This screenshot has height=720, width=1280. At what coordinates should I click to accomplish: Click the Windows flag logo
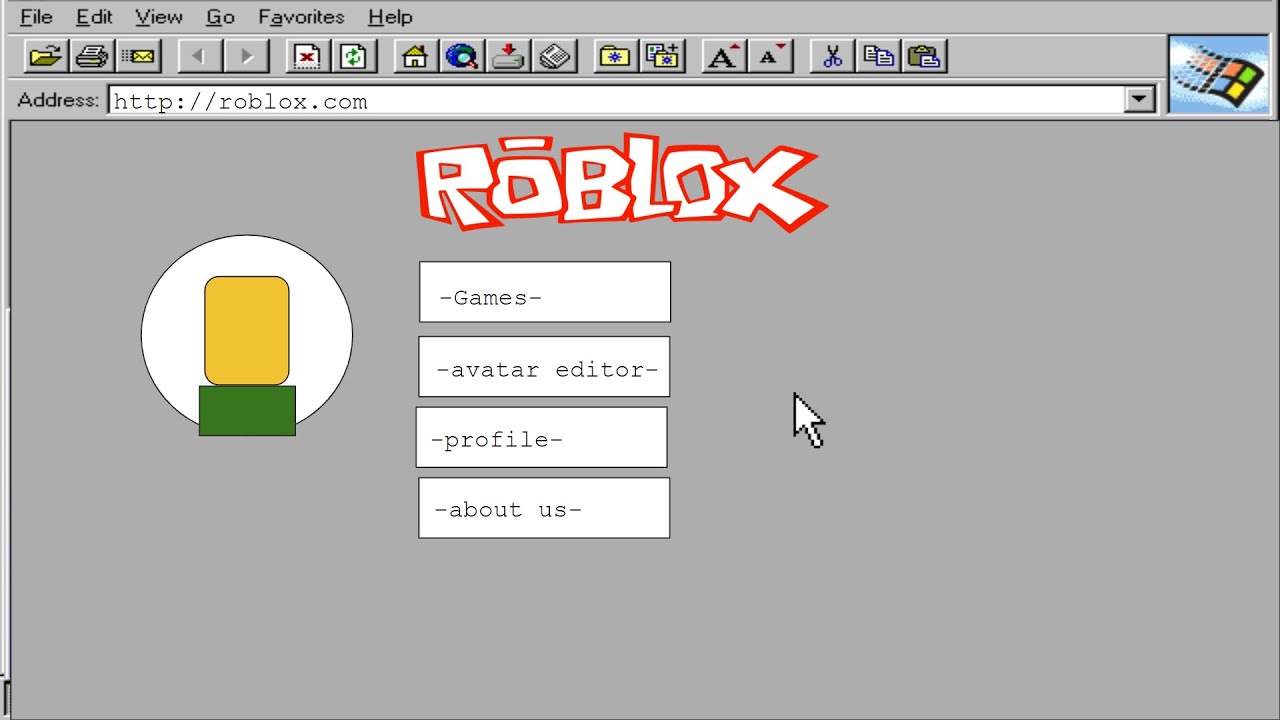coord(1218,75)
